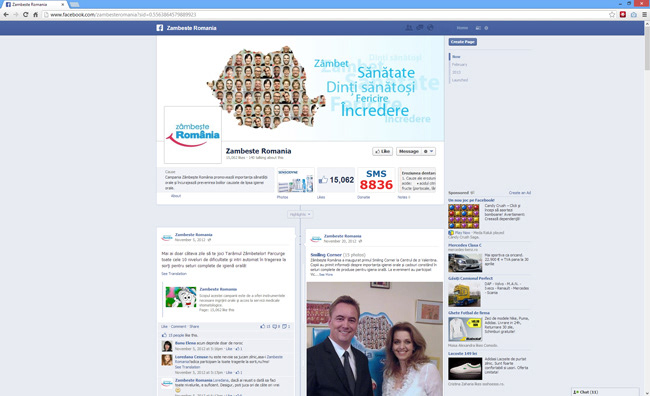Click the Create Page button
This screenshot has height=396, width=650.
463,42
